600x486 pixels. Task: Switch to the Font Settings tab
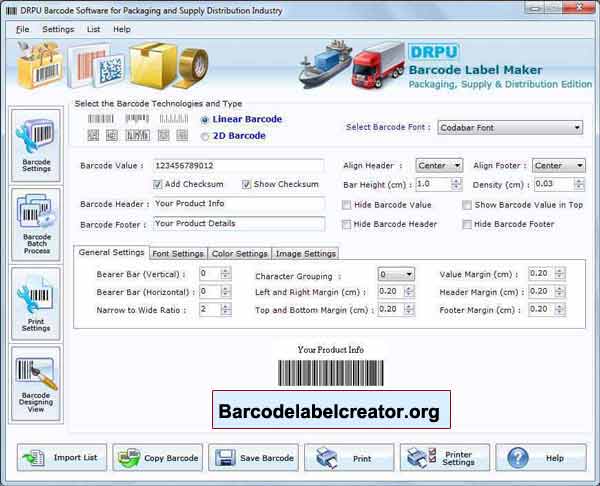coord(178,254)
